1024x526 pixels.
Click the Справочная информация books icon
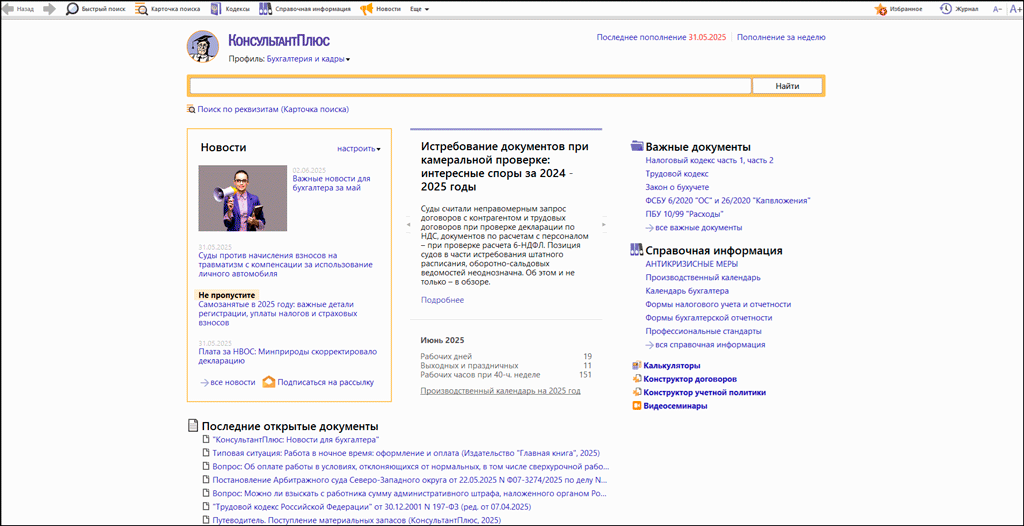click(637, 250)
